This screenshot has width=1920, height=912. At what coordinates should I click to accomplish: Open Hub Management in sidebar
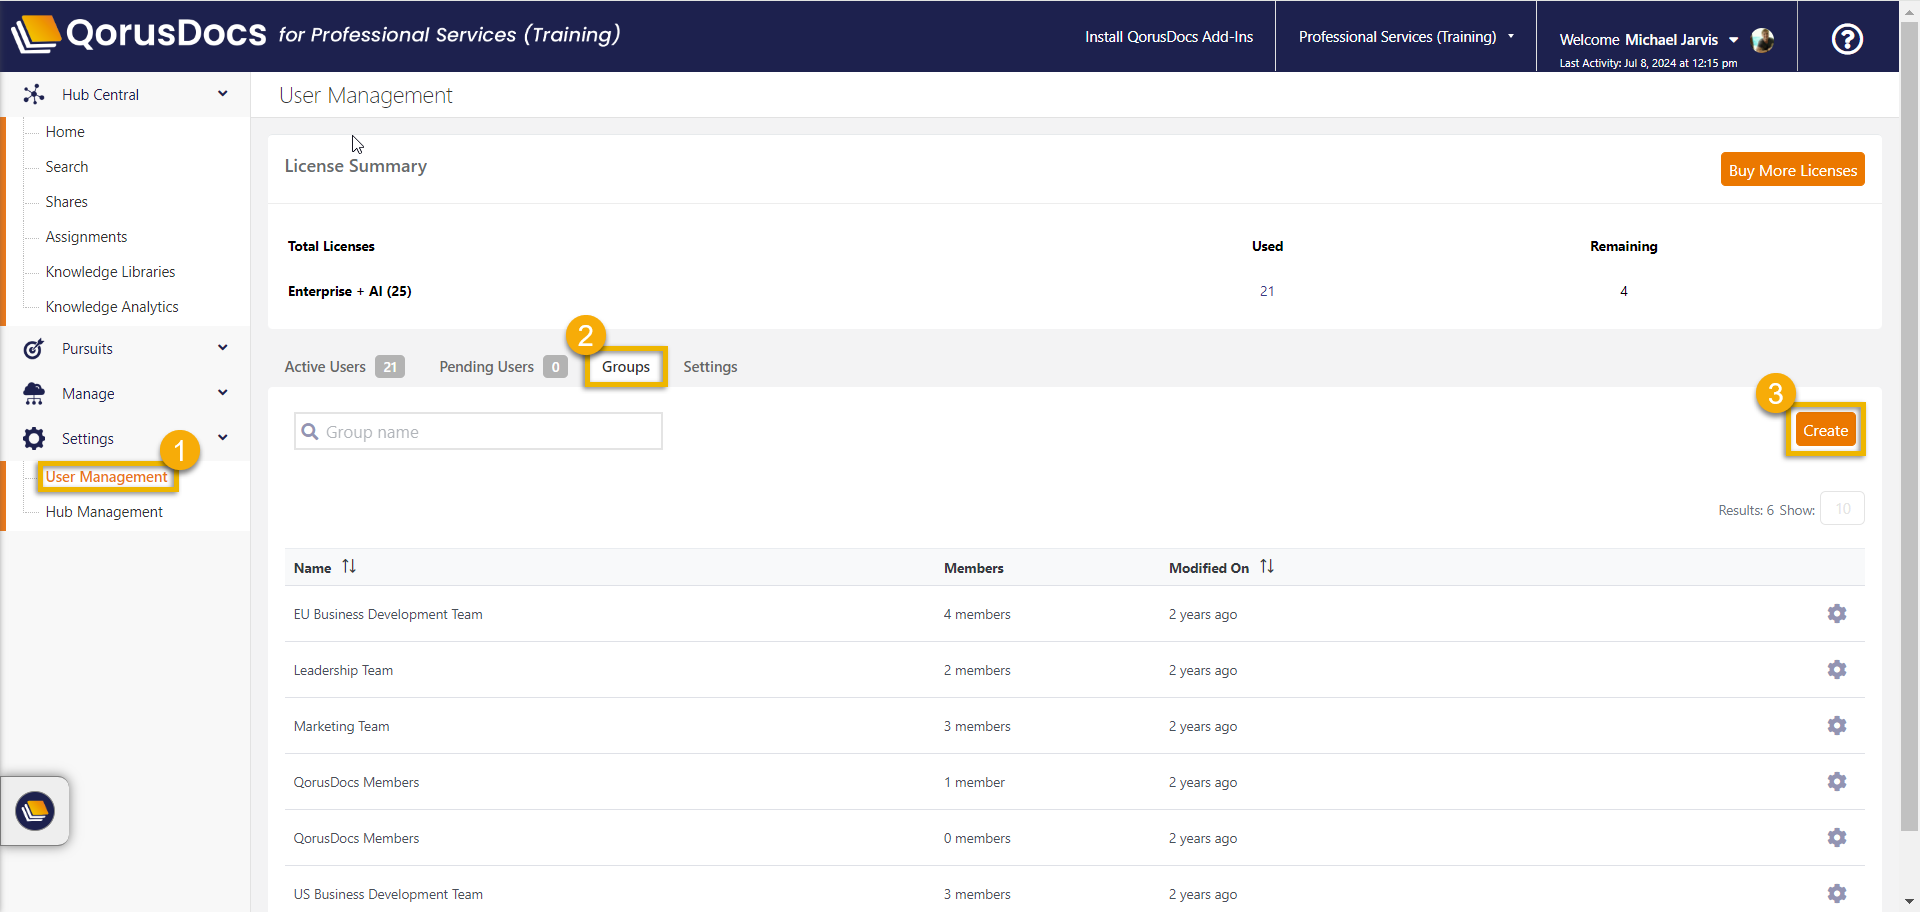click(x=104, y=512)
